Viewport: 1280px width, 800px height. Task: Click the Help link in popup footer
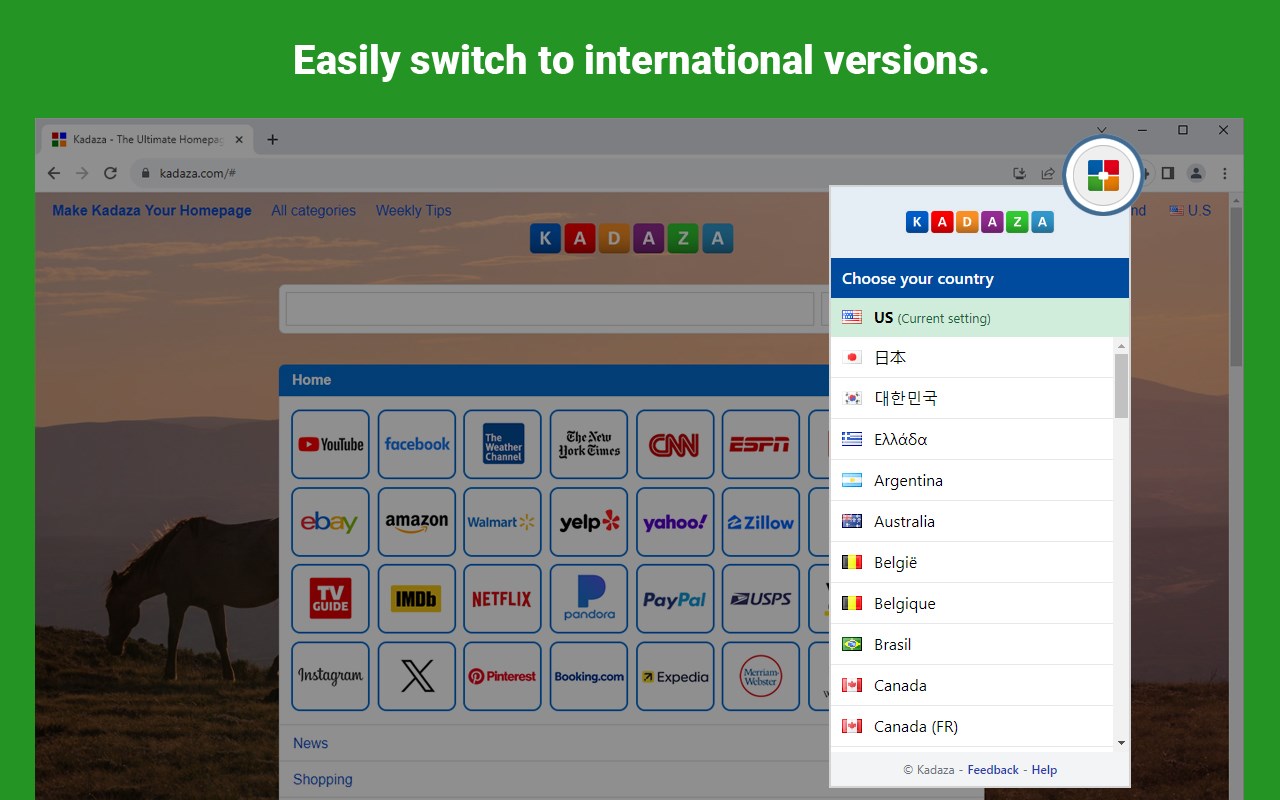point(1044,770)
